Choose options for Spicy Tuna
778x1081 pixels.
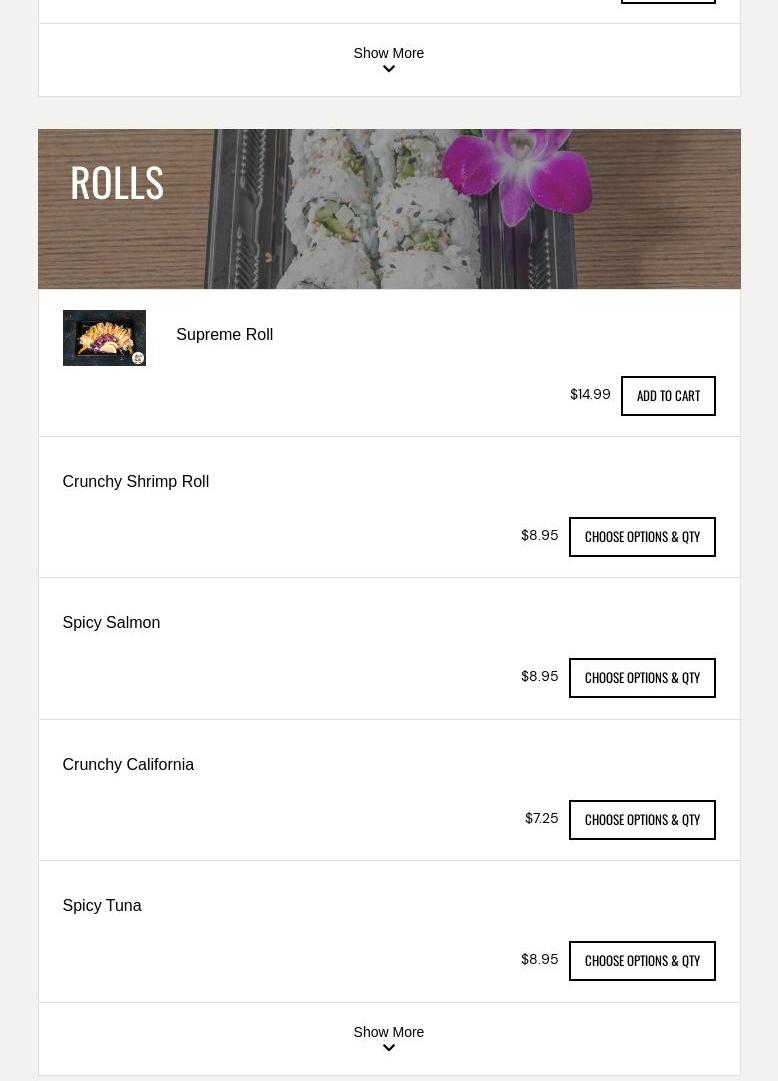(641, 961)
